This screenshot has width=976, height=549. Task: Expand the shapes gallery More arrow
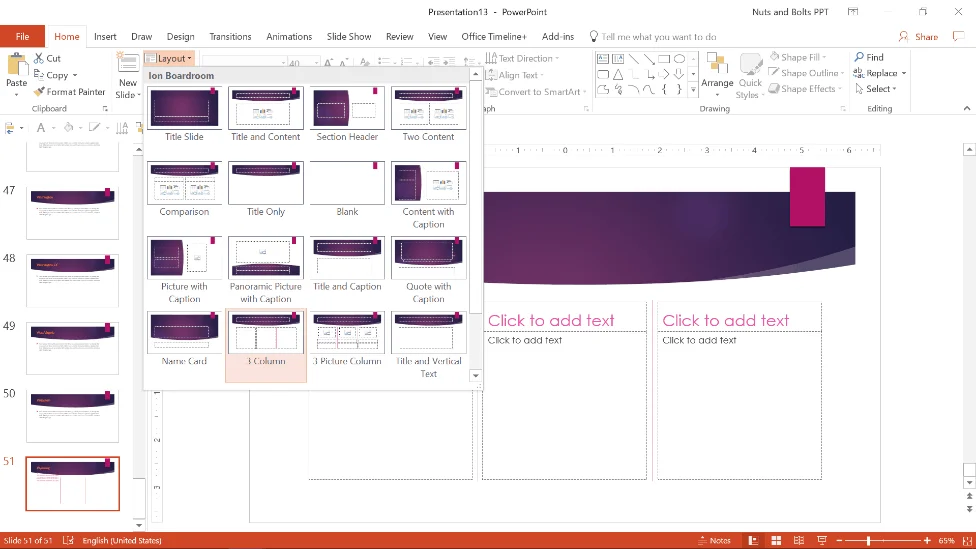pyautogui.click(x=693, y=90)
